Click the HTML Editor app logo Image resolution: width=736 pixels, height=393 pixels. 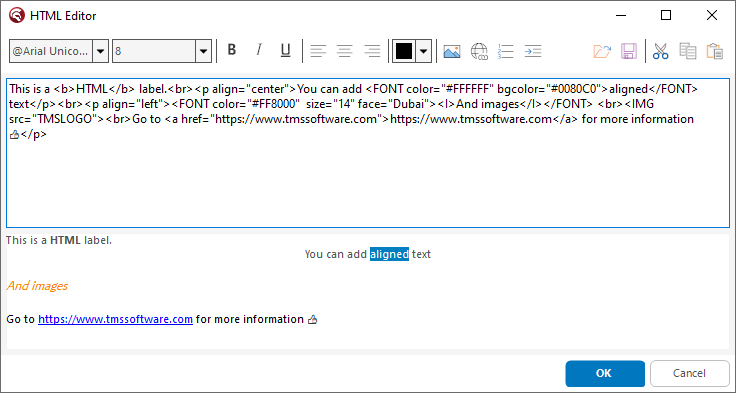point(16,15)
